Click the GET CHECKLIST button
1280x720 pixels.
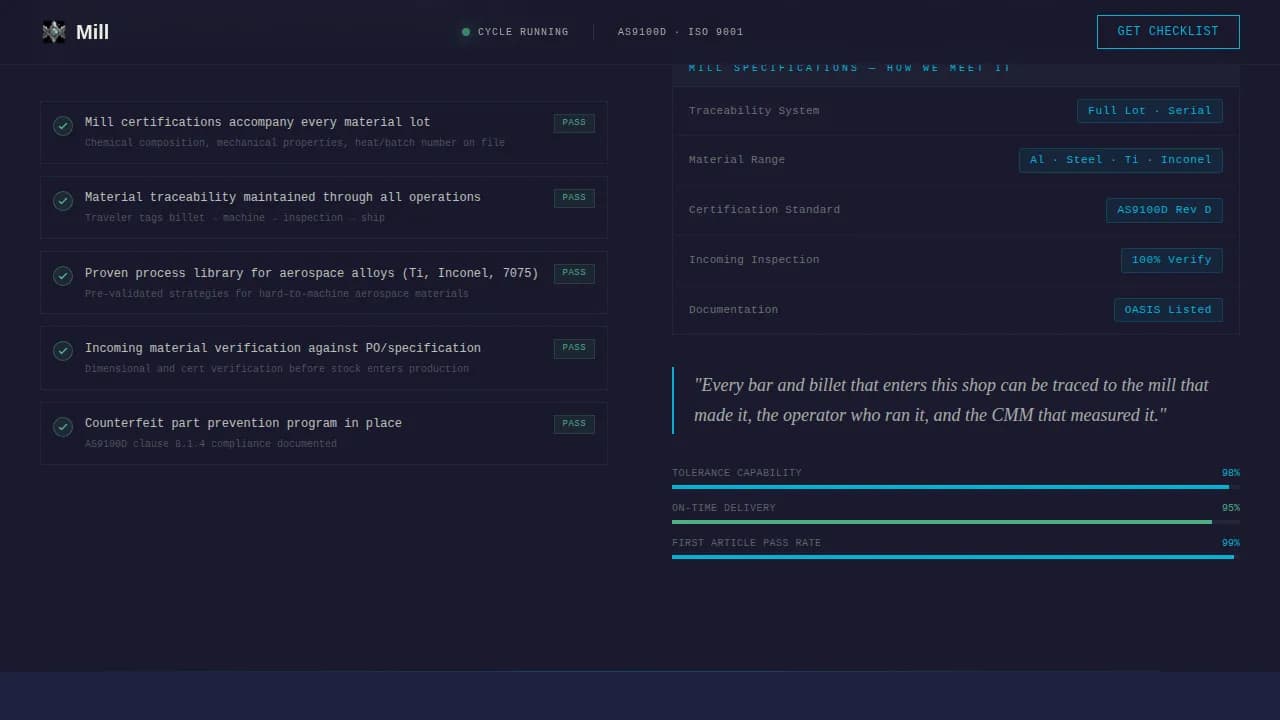pyautogui.click(x=1167, y=31)
